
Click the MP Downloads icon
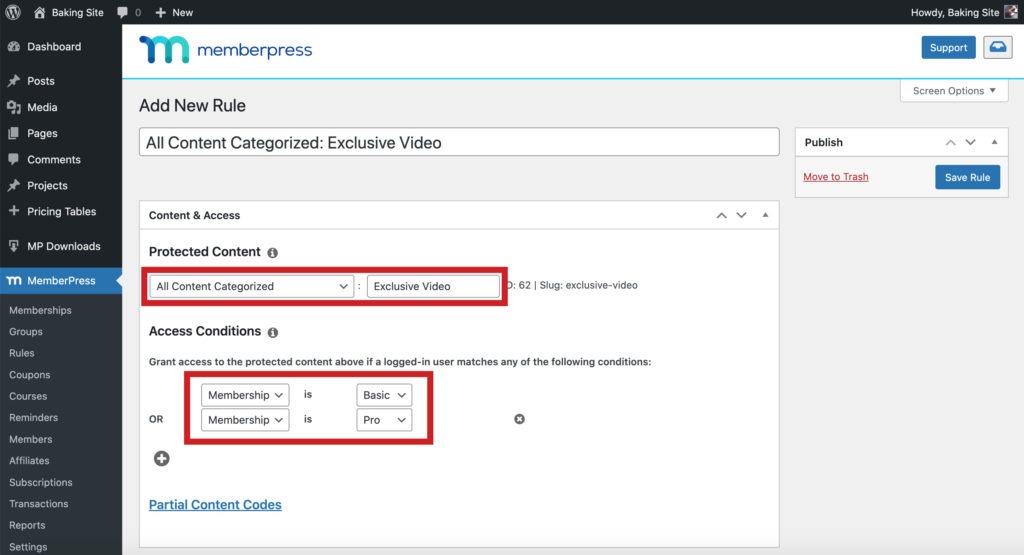coord(13,246)
